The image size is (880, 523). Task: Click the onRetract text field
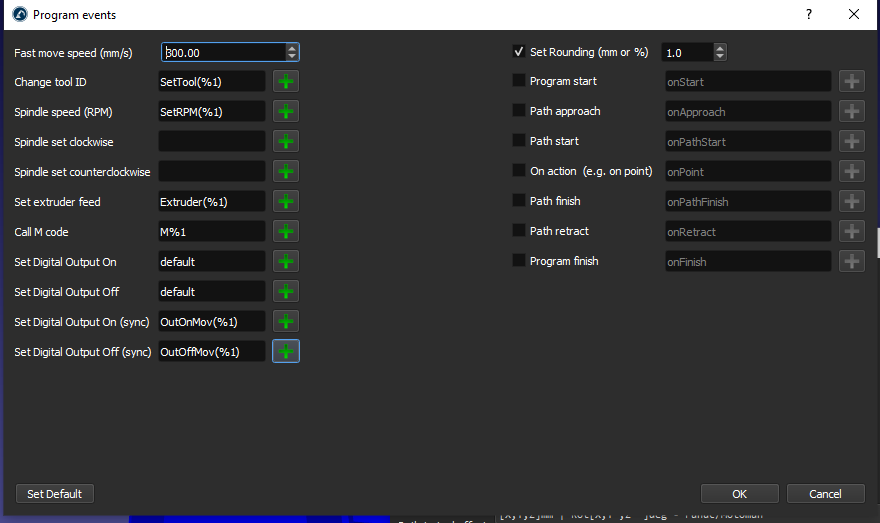click(x=748, y=232)
